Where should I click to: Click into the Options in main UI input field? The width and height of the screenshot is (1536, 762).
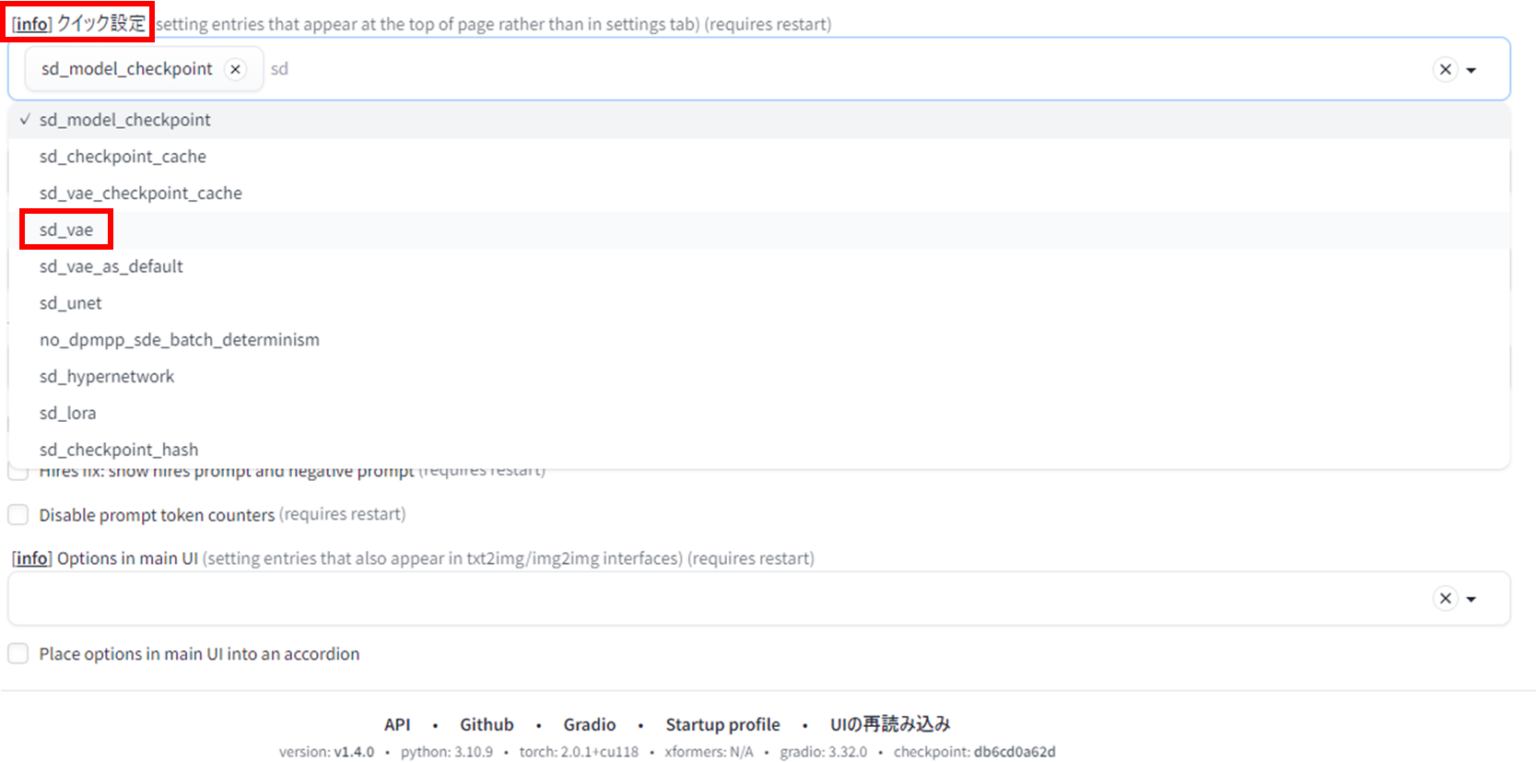click(700, 598)
